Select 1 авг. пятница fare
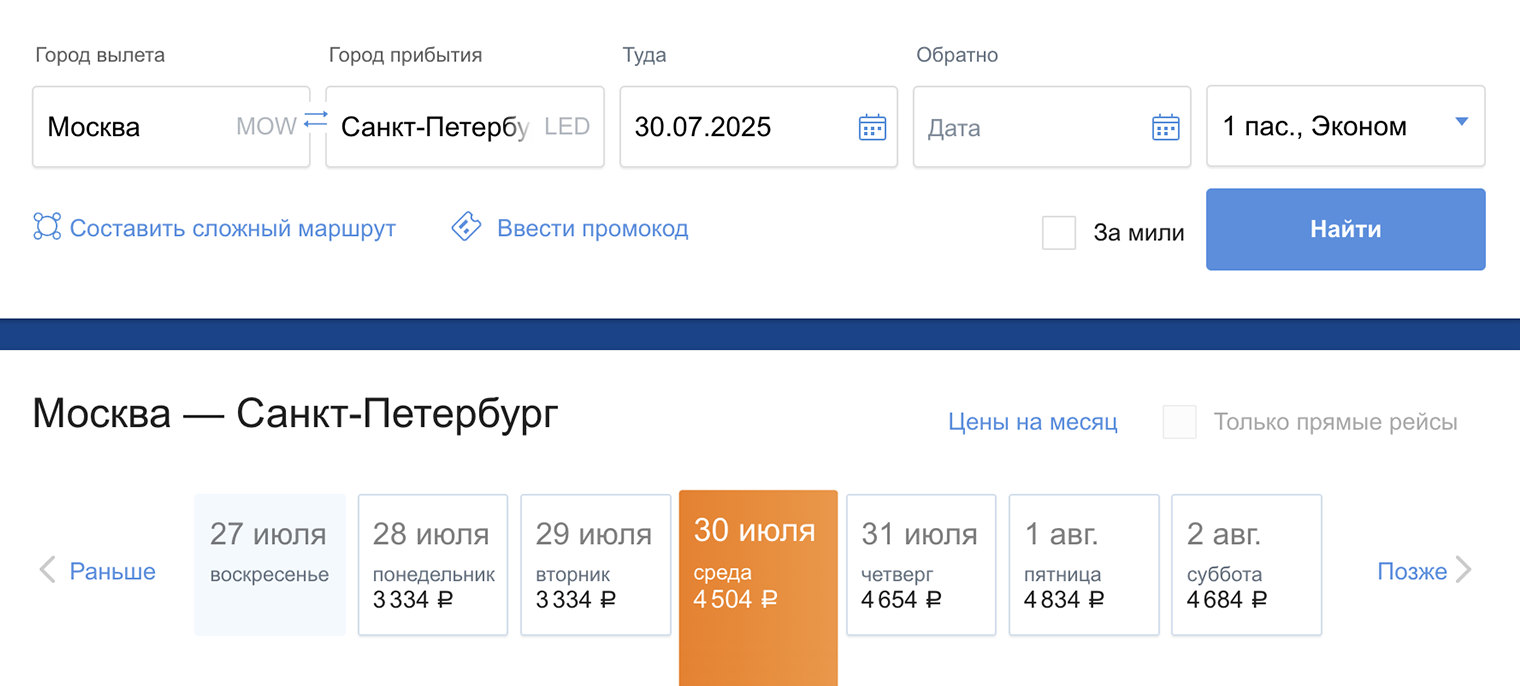Image resolution: width=1520 pixels, height=686 pixels. (x=1084, y=564)
